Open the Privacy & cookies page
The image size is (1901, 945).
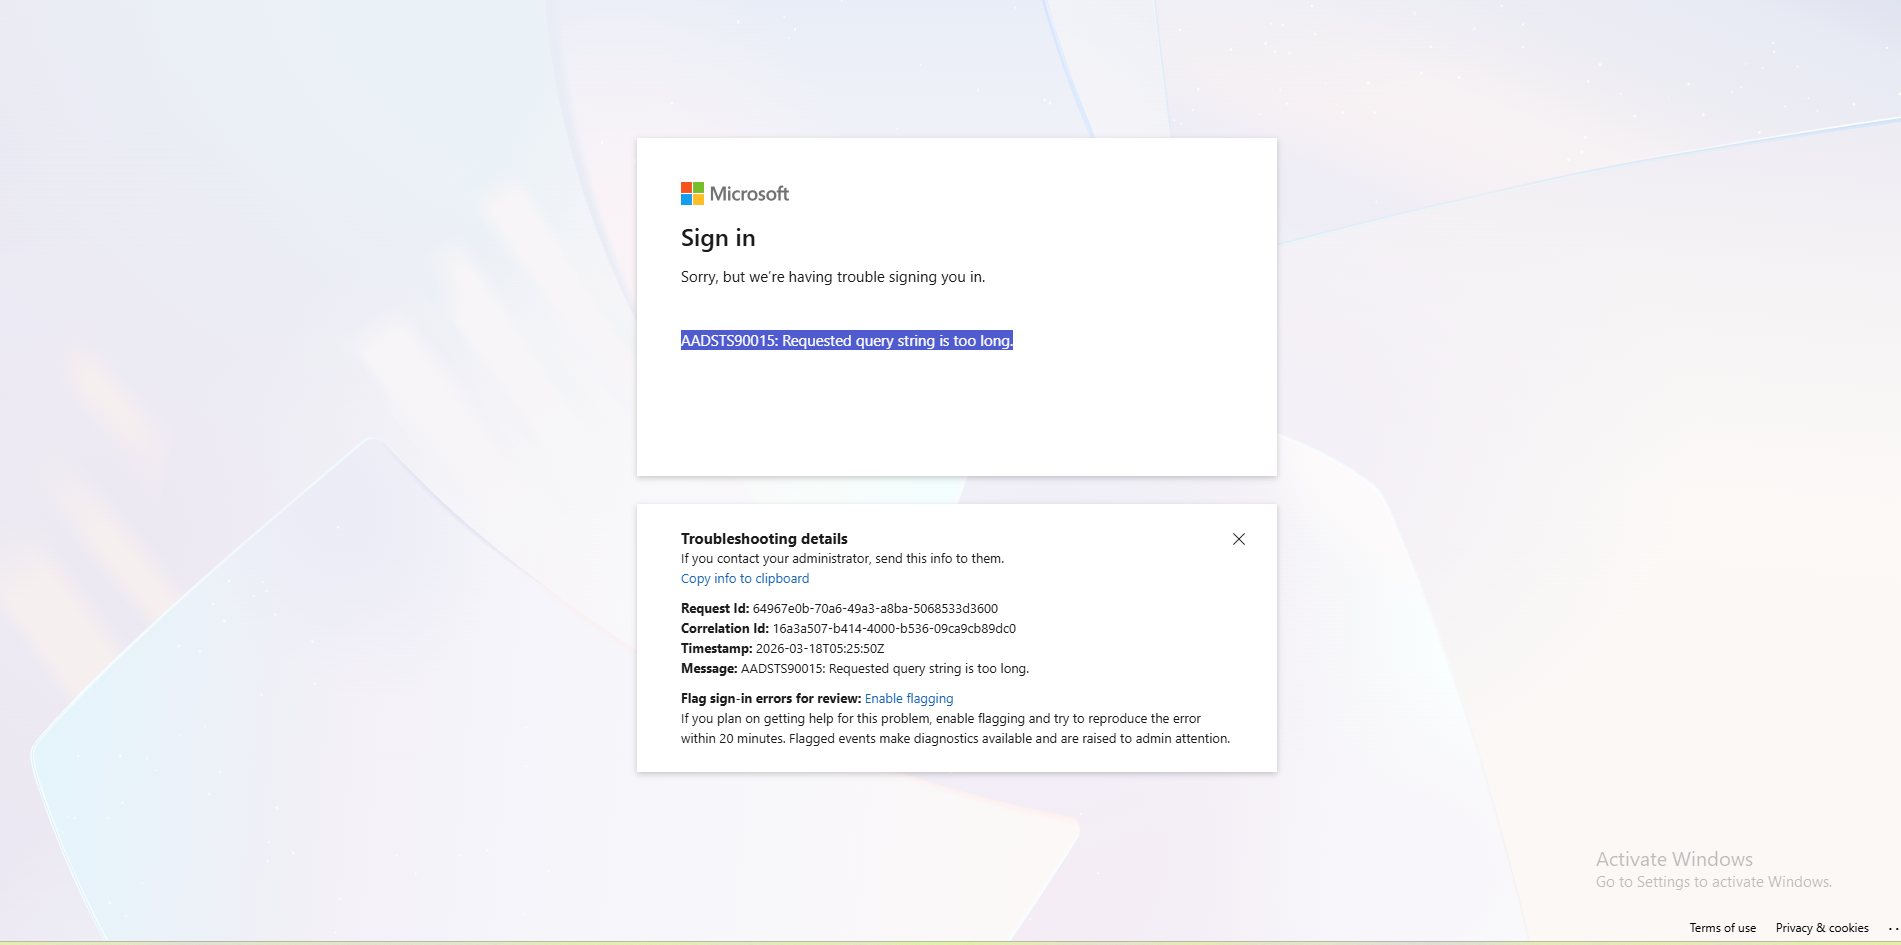click(x=1822, y=928)
